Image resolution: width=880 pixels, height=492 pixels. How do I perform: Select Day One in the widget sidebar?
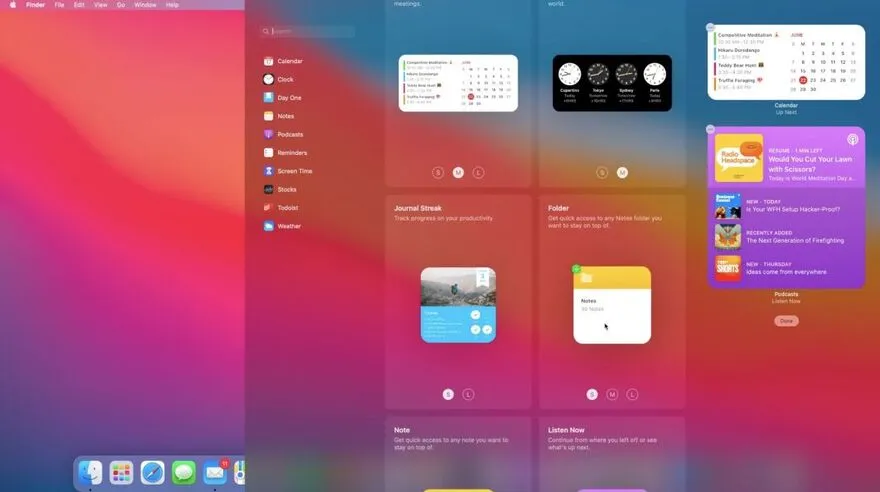tap(283, 98)
